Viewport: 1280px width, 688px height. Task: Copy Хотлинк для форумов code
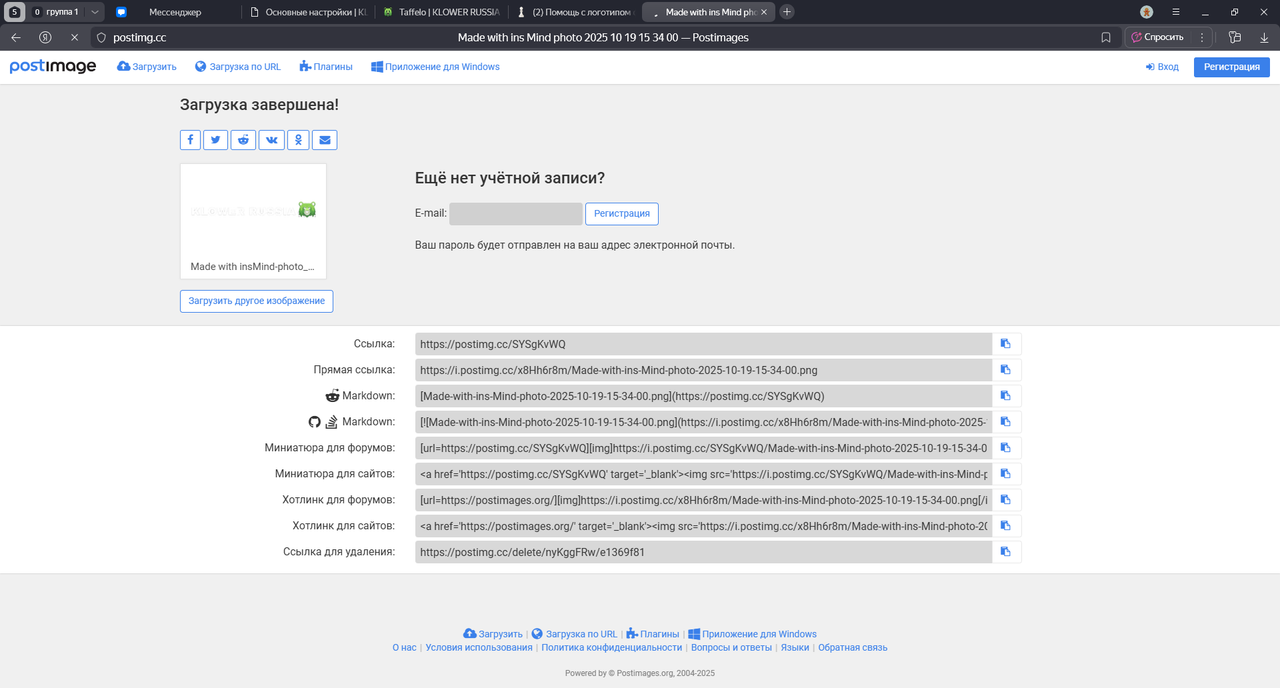(x=1006, y=500)
